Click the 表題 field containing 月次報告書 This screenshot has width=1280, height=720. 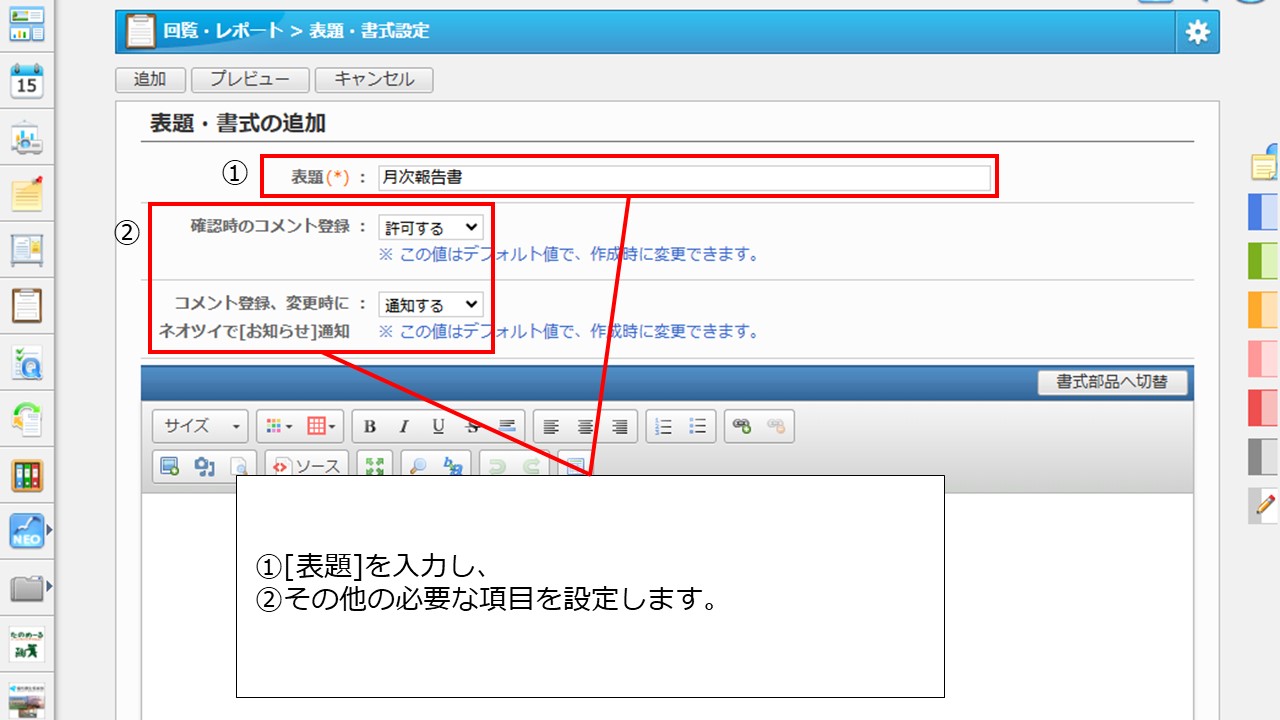[x=684, y=178]
